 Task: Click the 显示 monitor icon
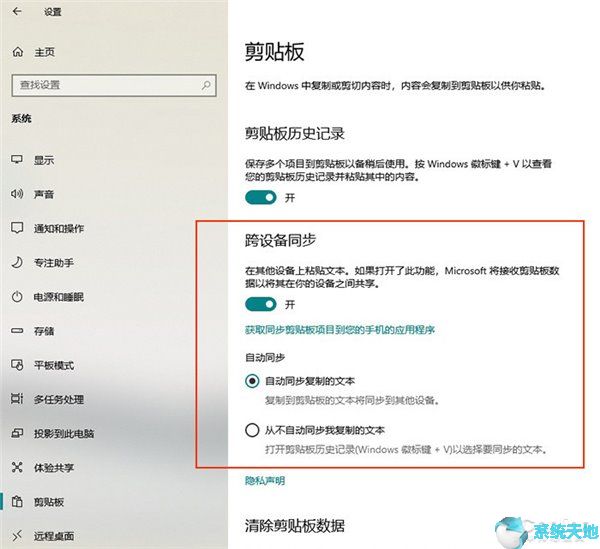[17, 160]
